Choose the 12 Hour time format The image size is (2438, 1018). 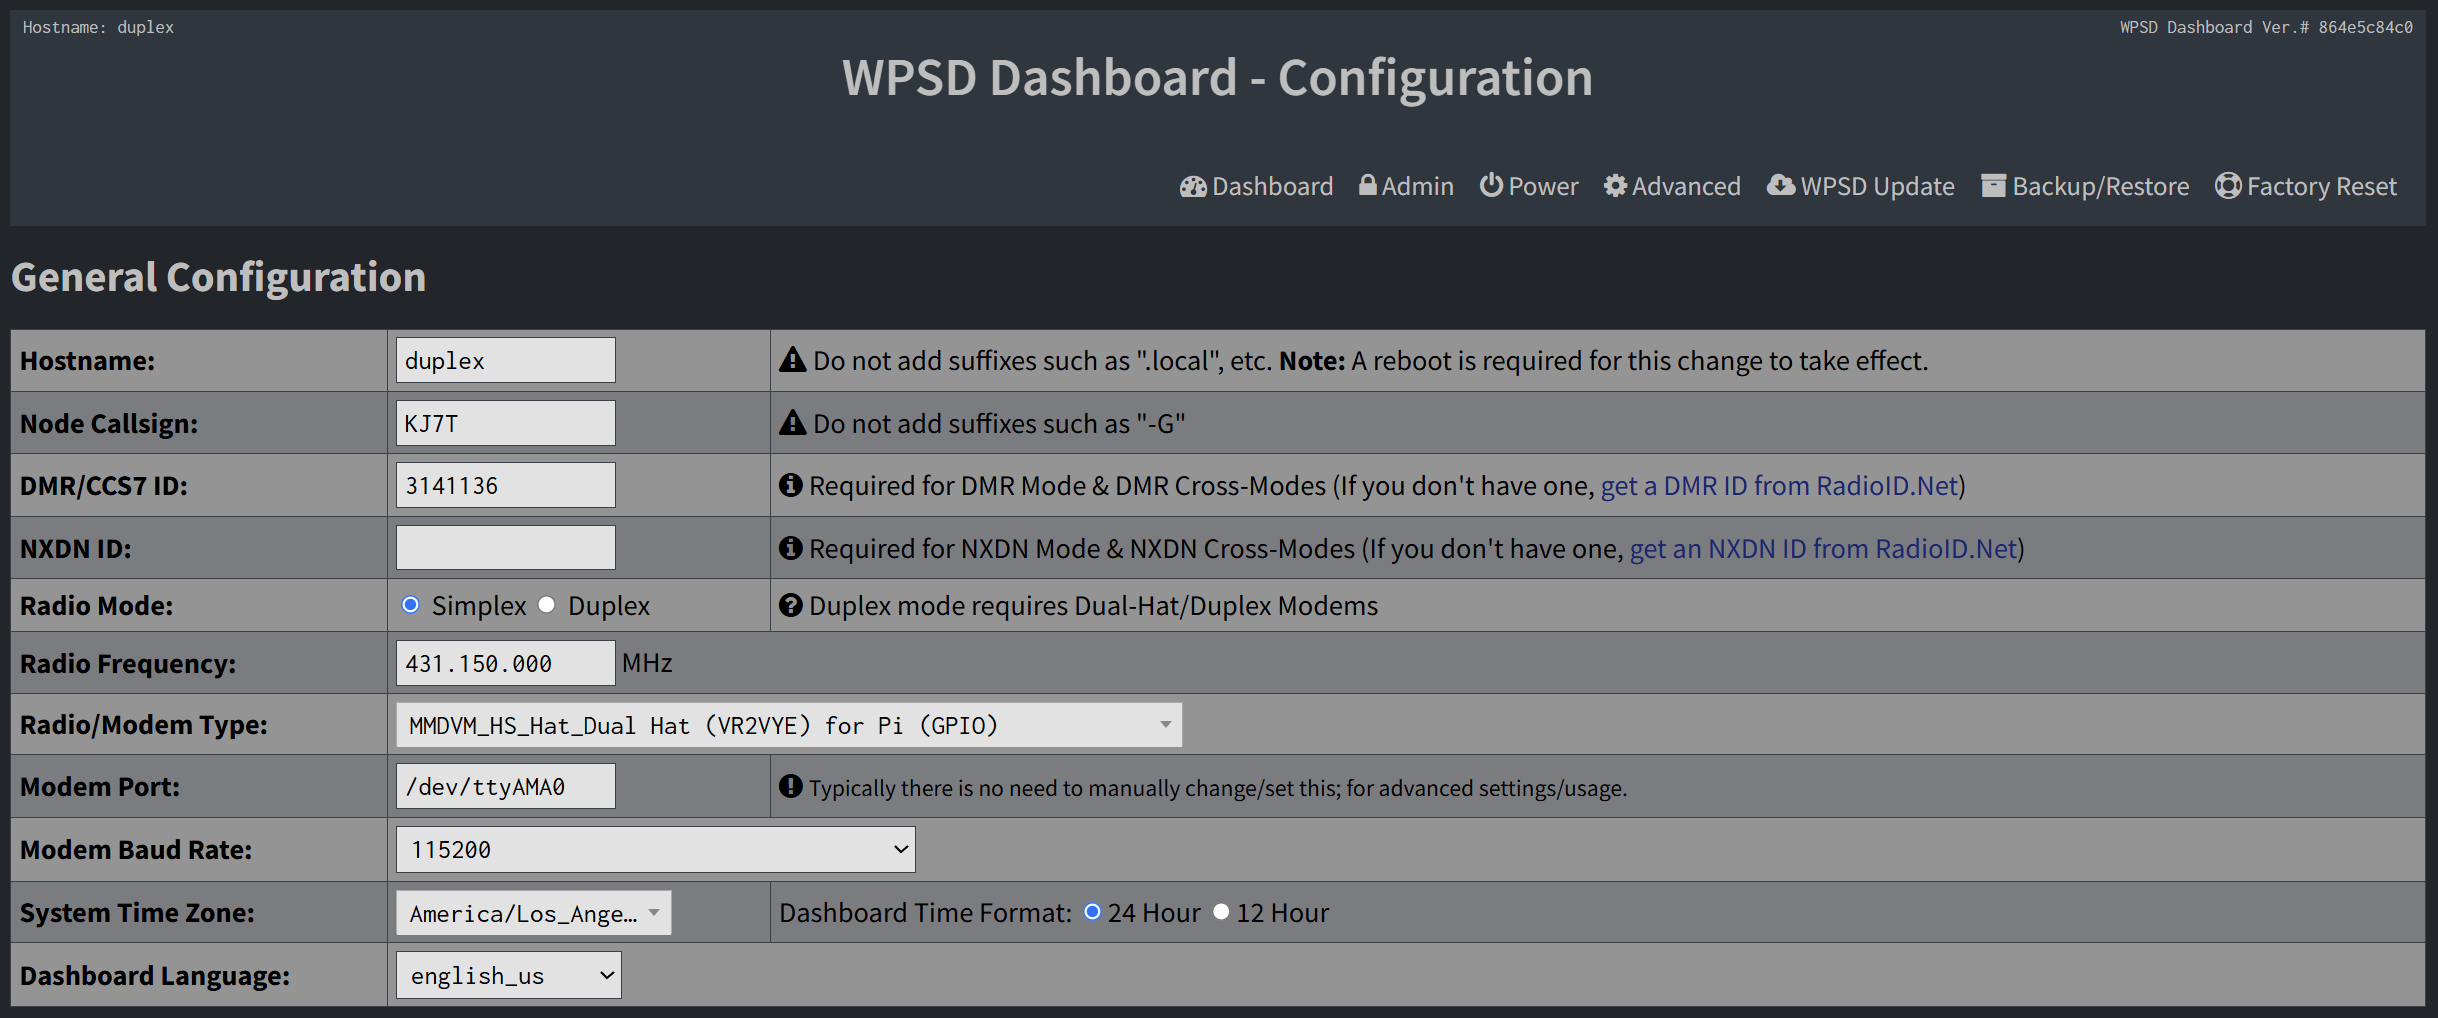point(1221,912)
